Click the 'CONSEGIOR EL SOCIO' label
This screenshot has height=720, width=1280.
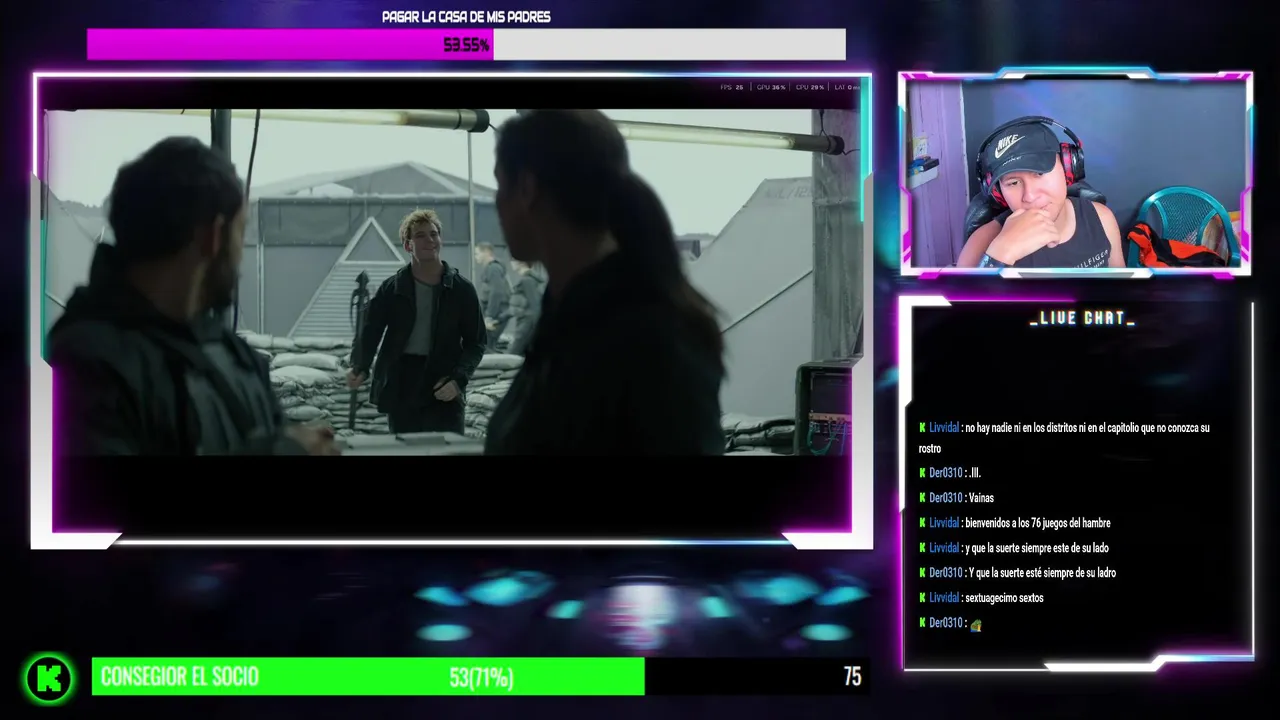pos(180,677)
